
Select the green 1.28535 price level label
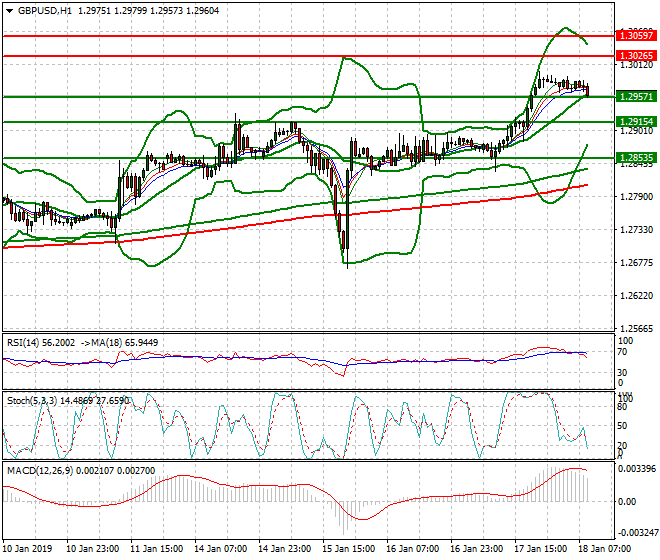636,158
